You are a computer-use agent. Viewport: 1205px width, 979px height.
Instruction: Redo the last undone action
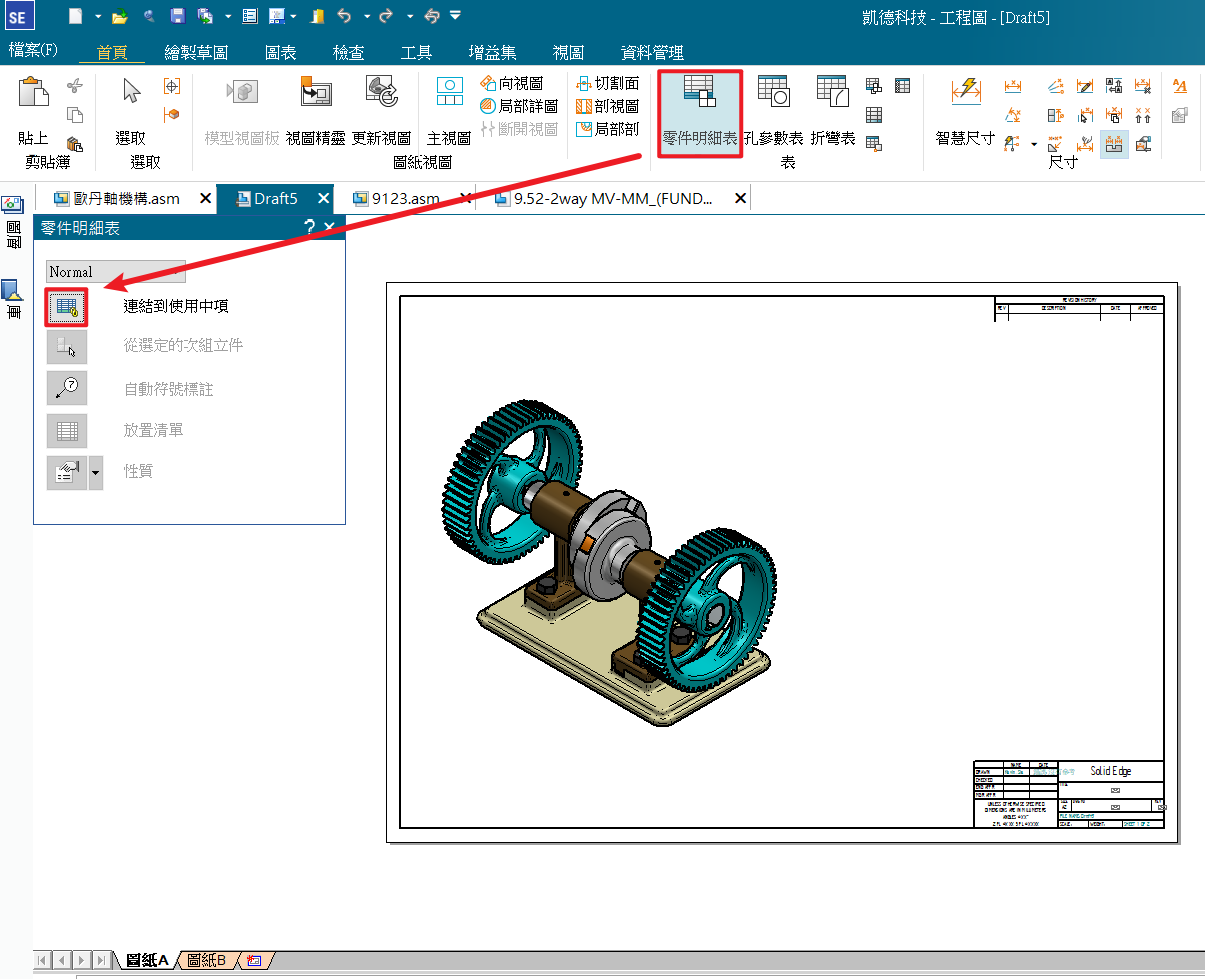pyautogui.click(x=387, y=16)
